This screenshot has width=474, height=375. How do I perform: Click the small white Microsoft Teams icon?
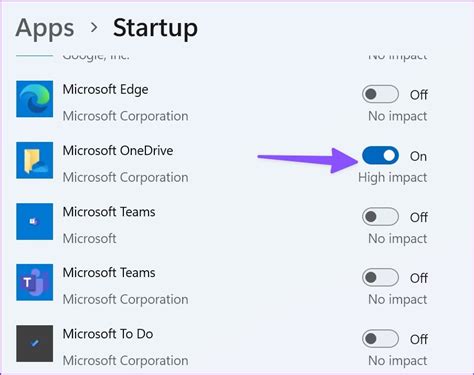[34, 222]
